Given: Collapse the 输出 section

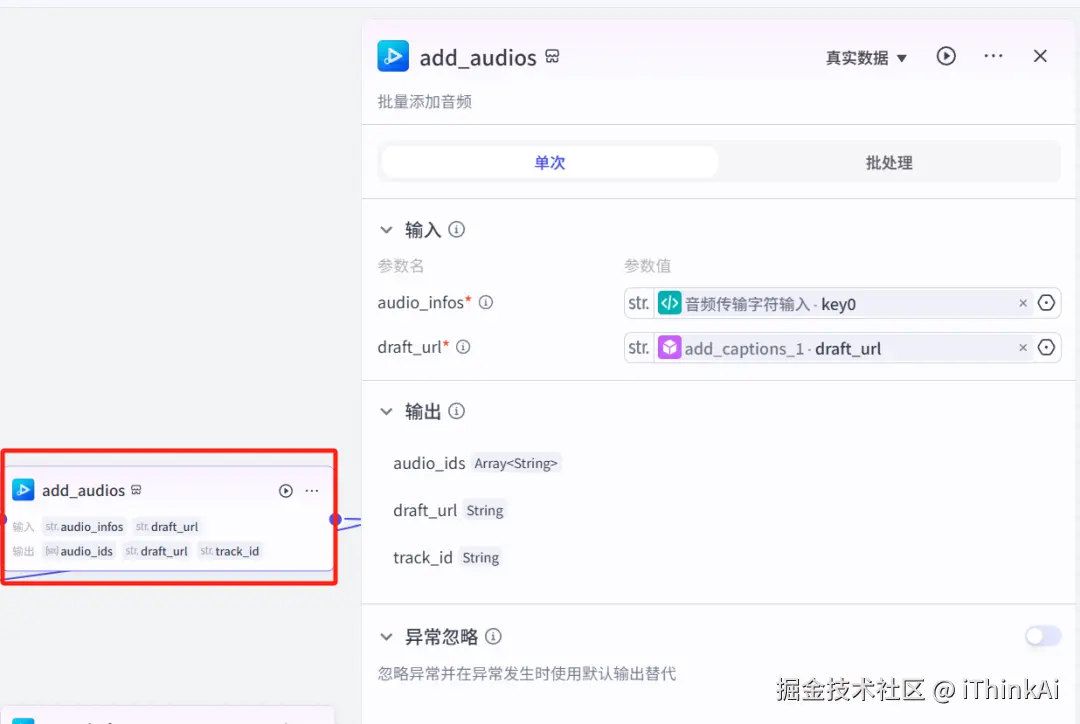Looking at the screenshot, I should [x=388, y=410].
